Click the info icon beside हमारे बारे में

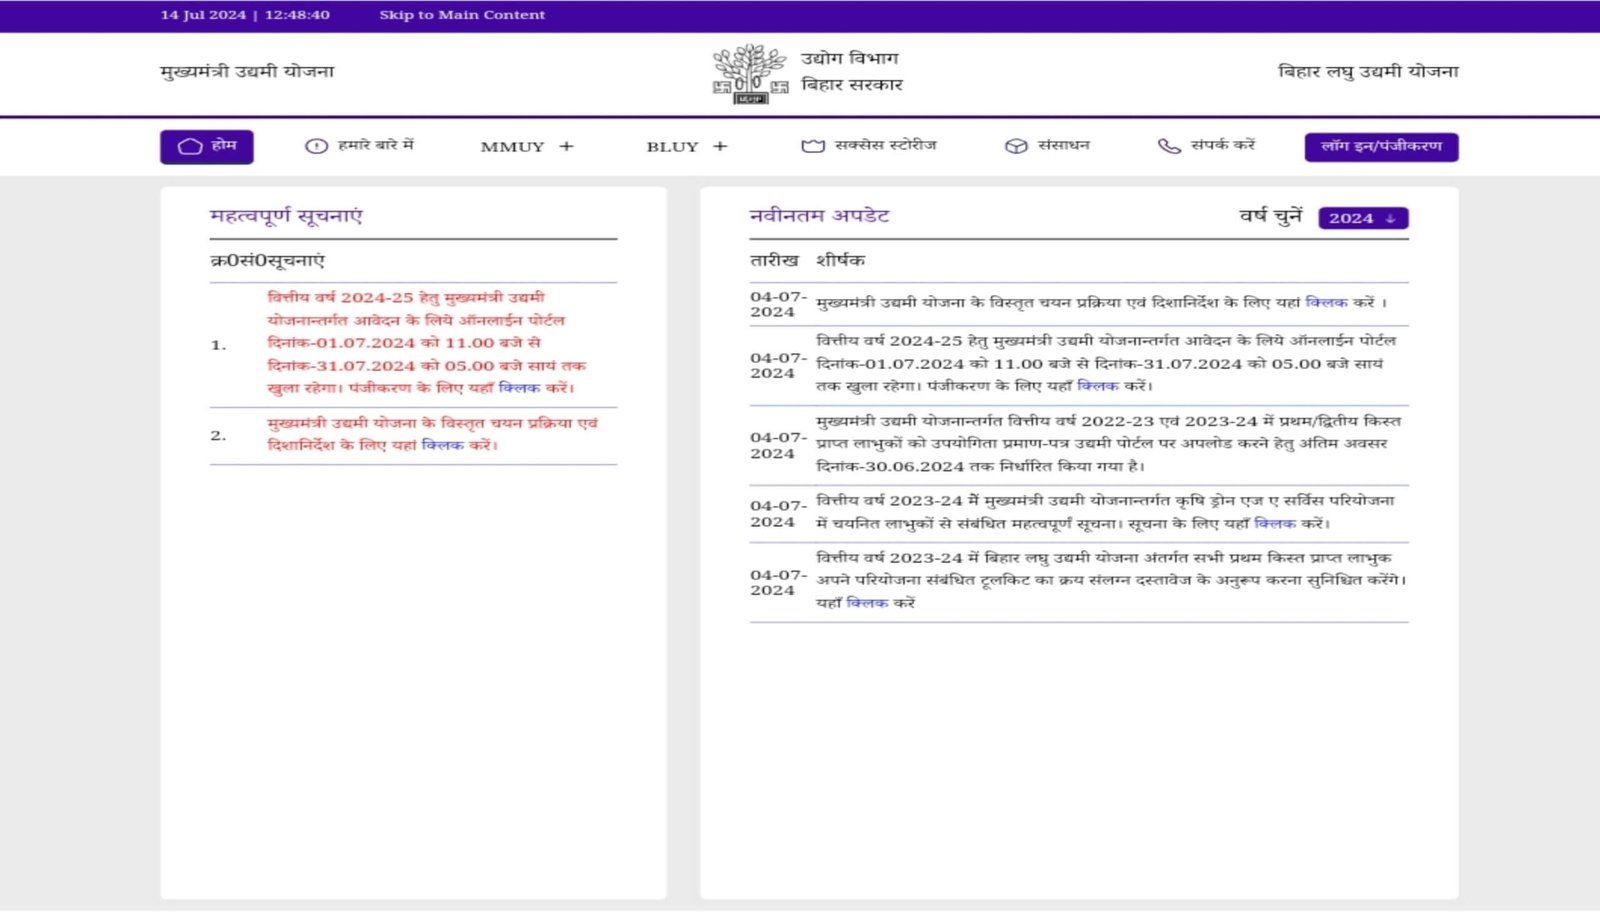click(316, 146)
